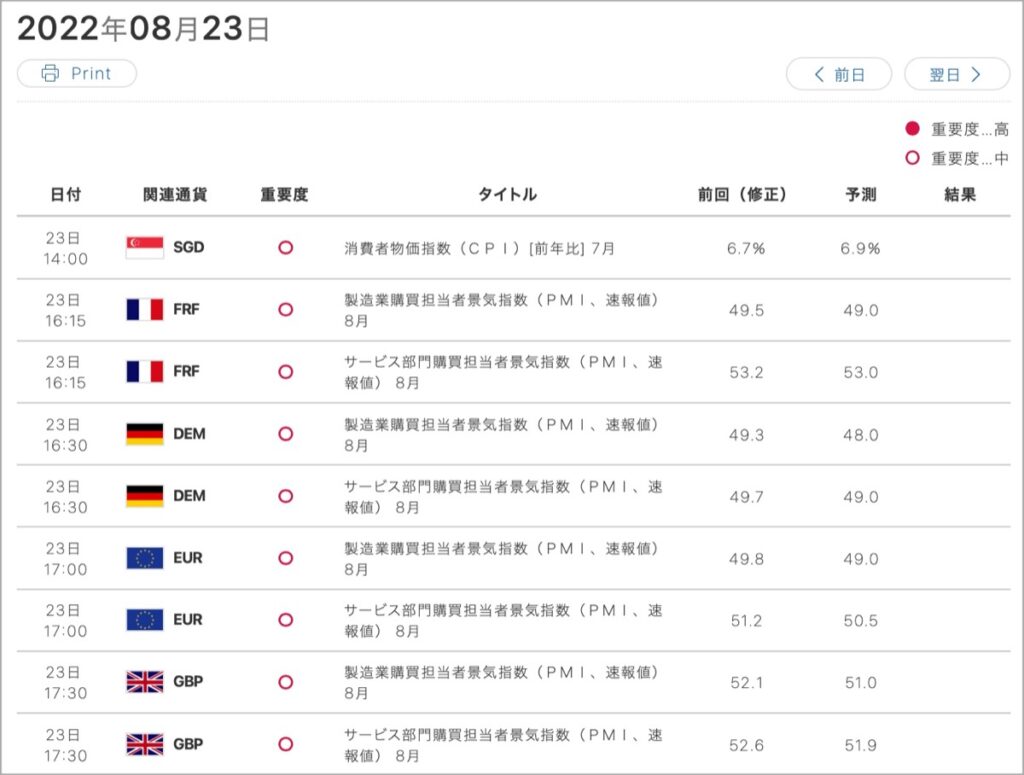Click the EU flag in the 49.8 row

(x=144, y=558)
